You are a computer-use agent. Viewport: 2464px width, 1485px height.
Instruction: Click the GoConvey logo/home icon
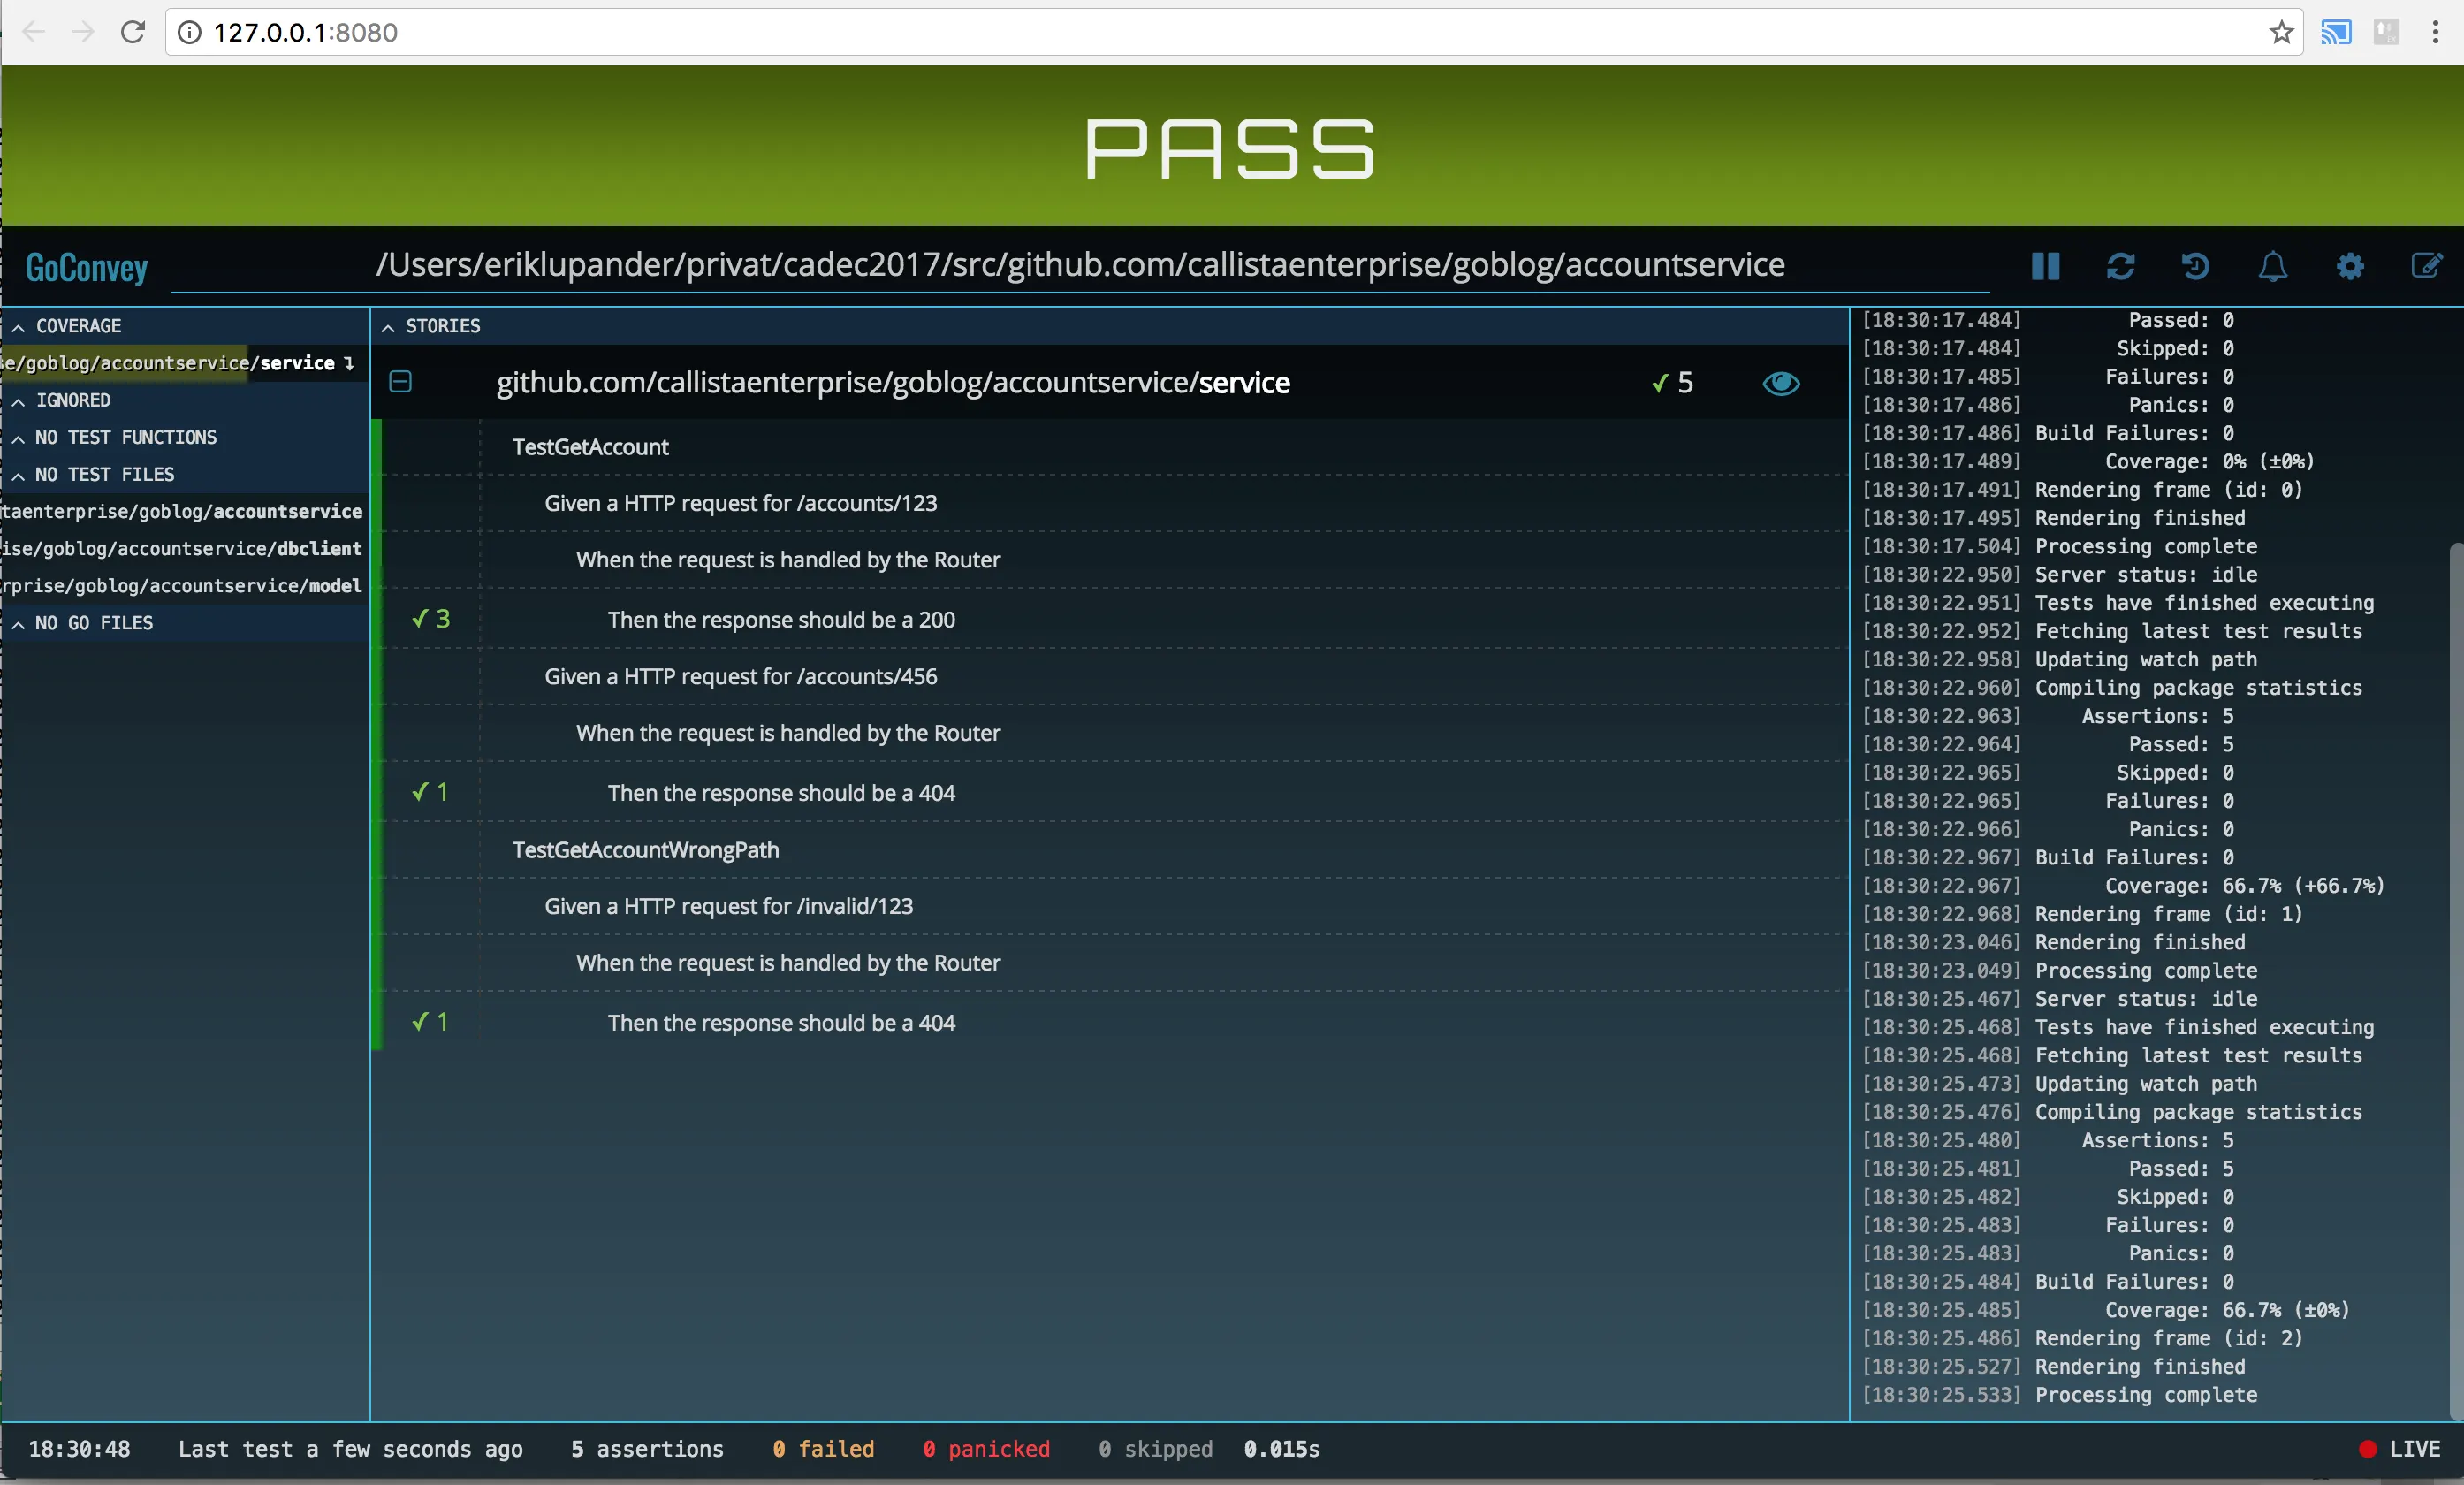pyautogui.click(x=87, y=264)
